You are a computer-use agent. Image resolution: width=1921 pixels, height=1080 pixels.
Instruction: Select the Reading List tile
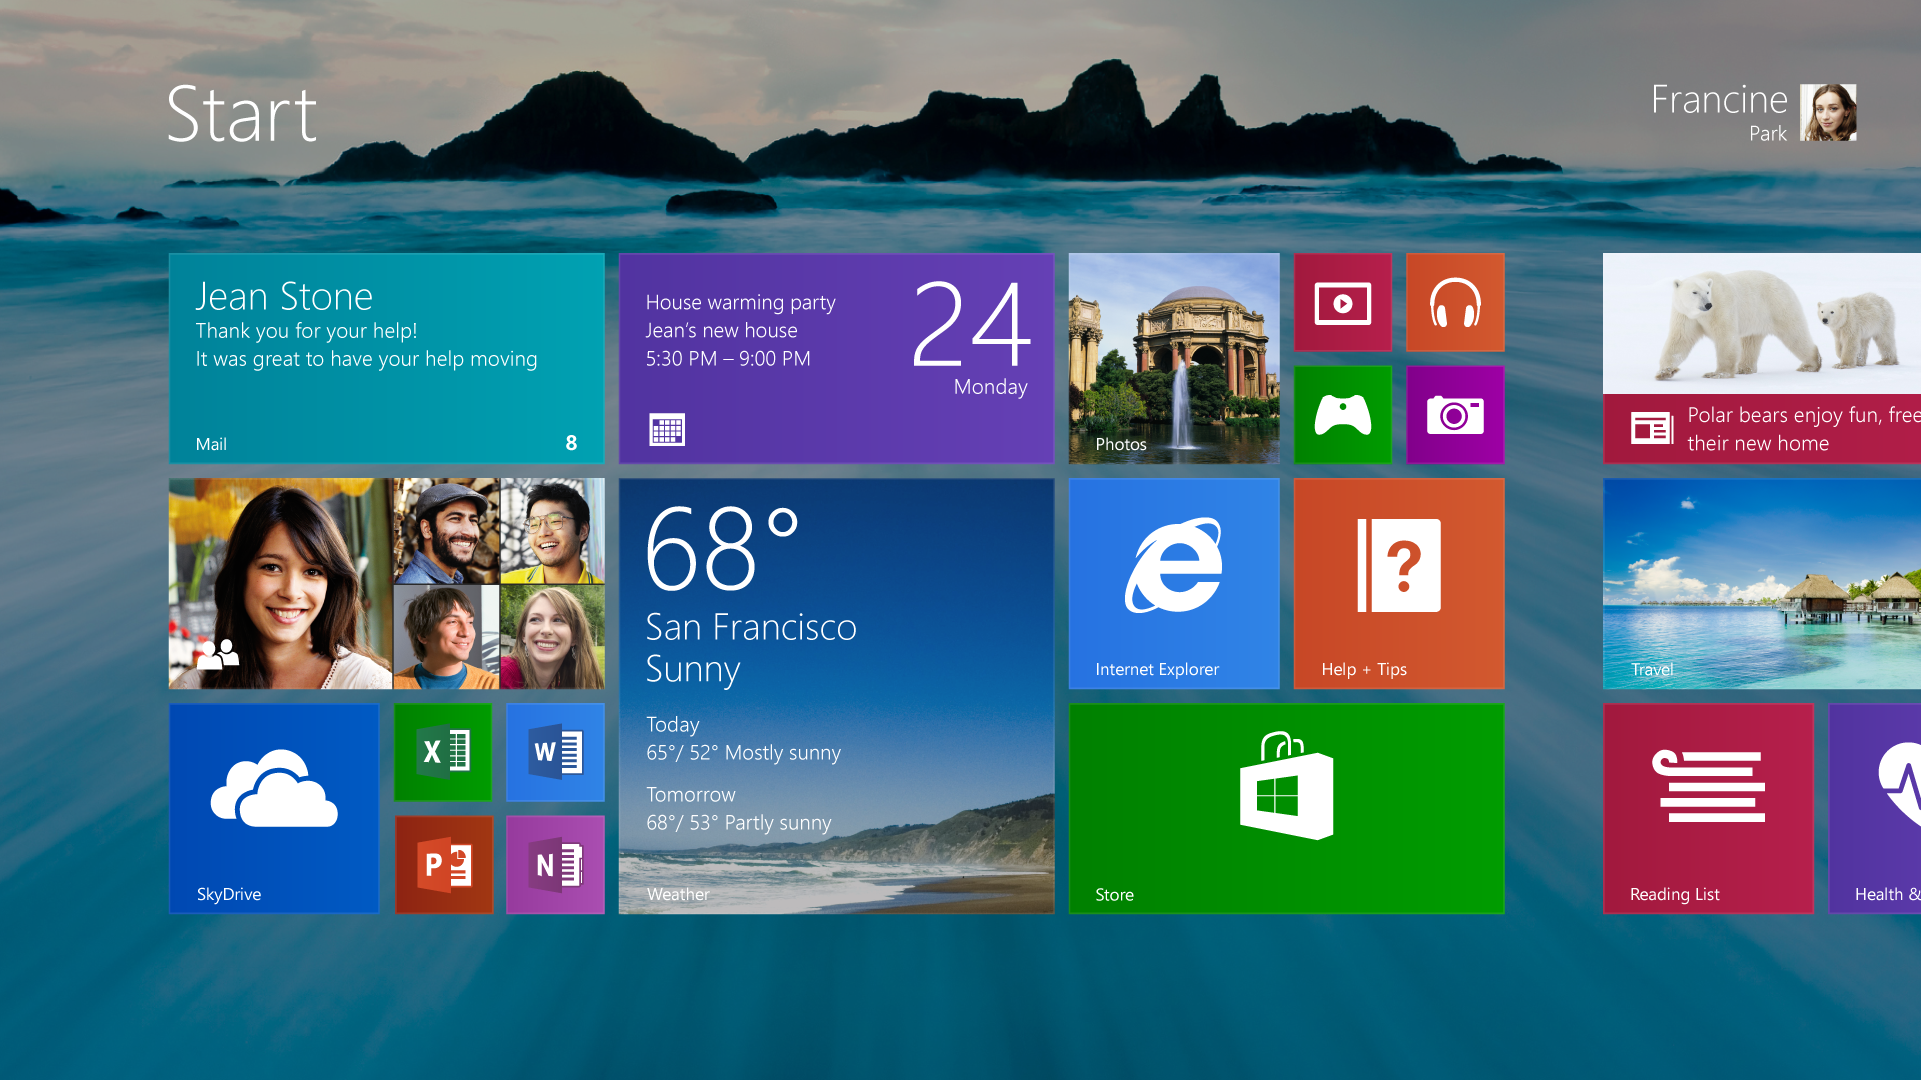coord(1710,808)
